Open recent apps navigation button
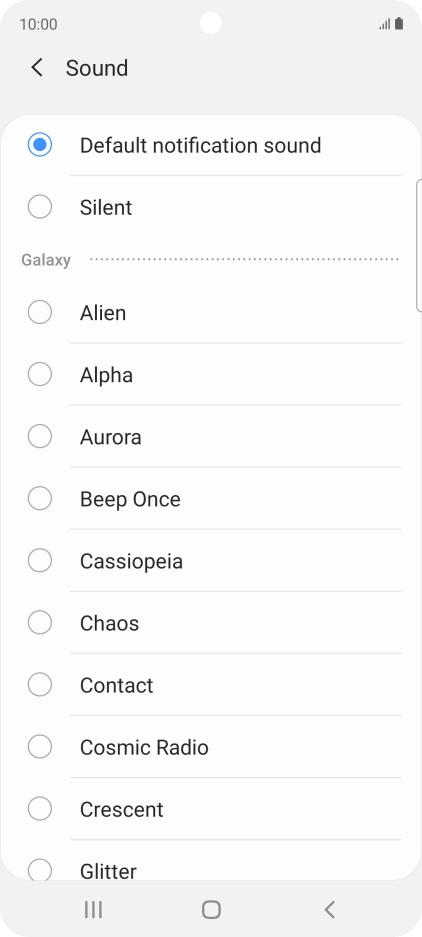 93,910
